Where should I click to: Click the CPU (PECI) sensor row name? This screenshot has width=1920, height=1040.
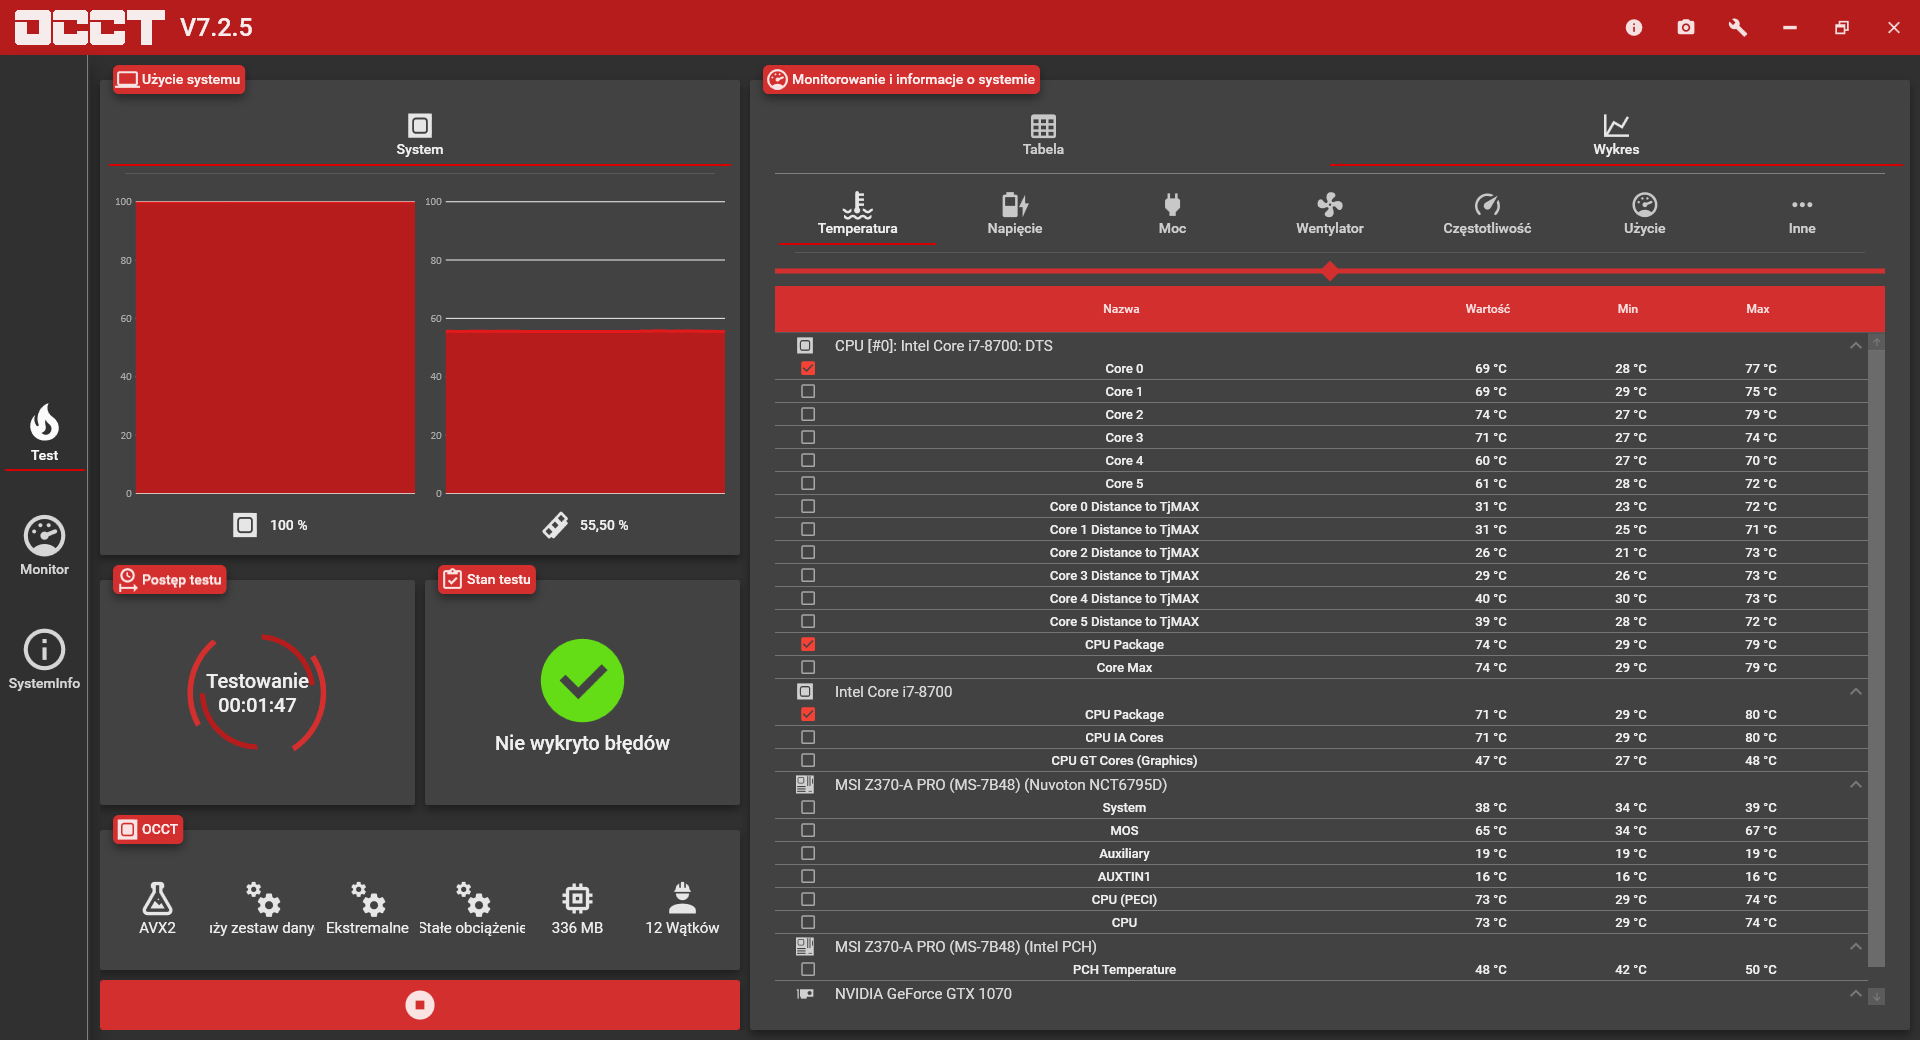coord(1124,900)
